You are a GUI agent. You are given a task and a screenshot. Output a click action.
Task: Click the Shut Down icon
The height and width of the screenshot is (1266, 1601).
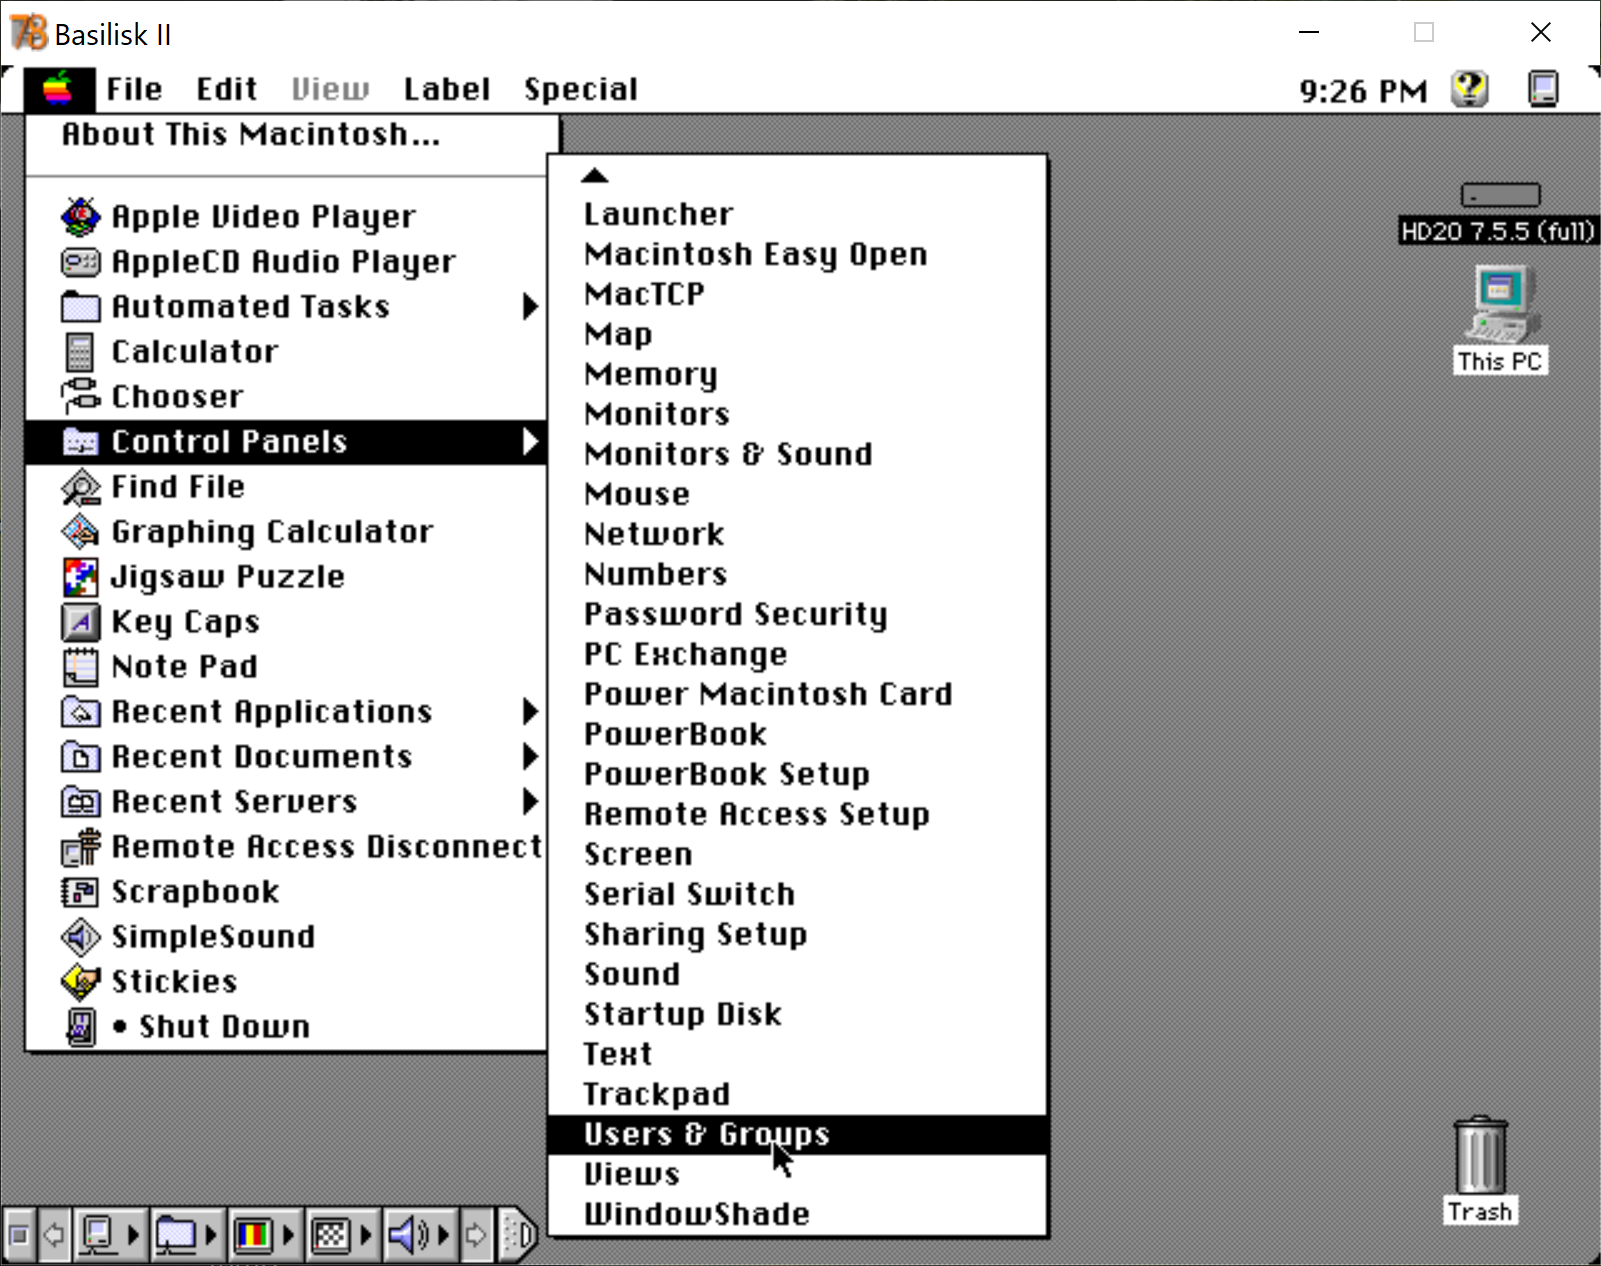[x=80, y=1027]
